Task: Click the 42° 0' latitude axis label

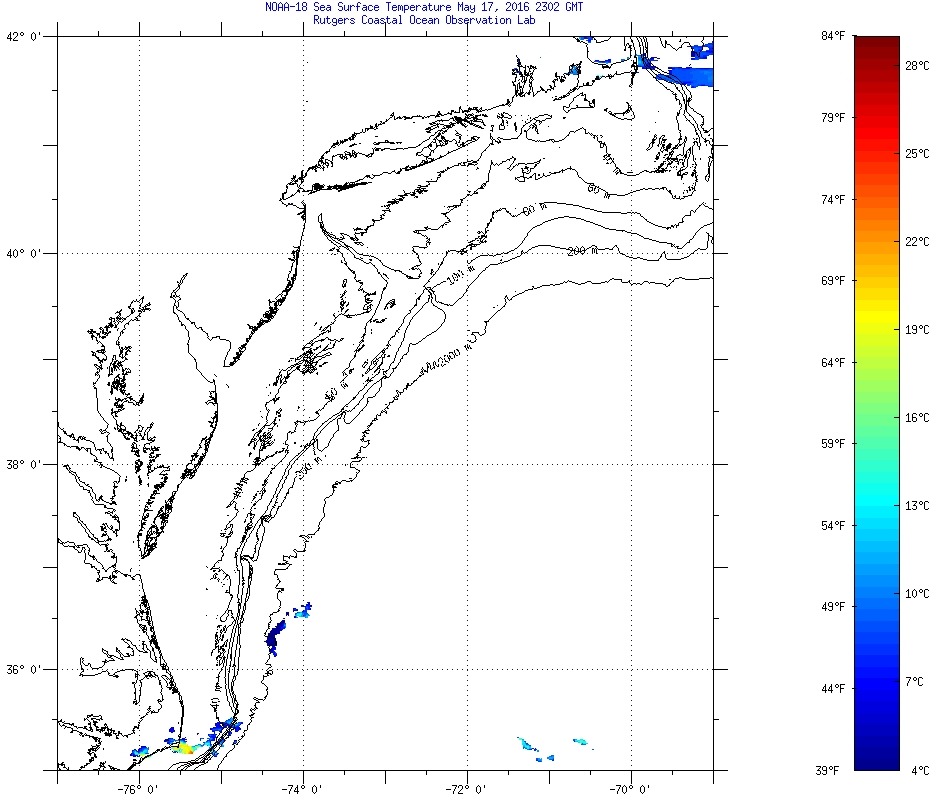Action: pos(24,37)
